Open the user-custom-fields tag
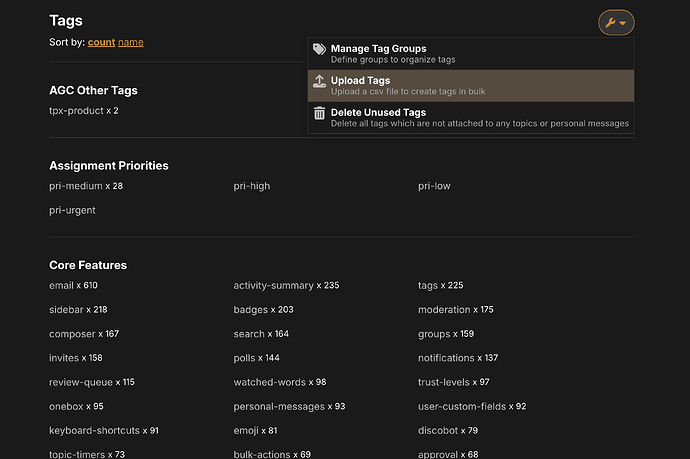The image size is (690, 459). (x=462, y=407)
